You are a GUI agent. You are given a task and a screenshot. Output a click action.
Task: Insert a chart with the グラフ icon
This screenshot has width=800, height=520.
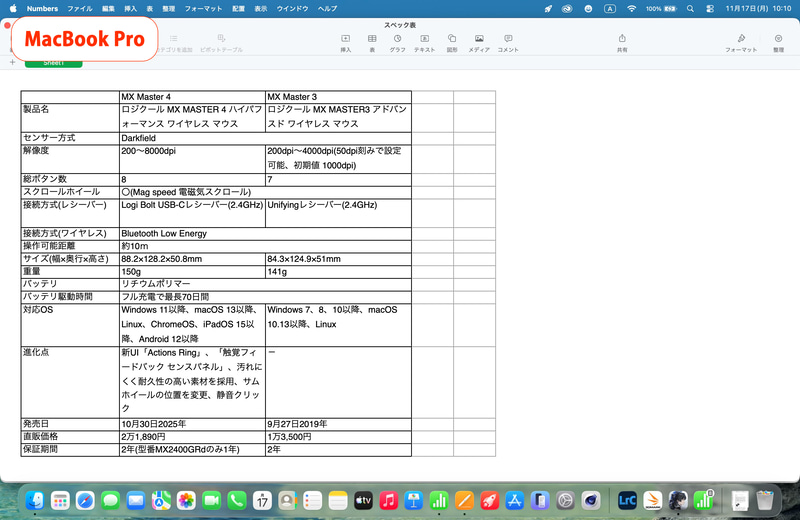397,43
